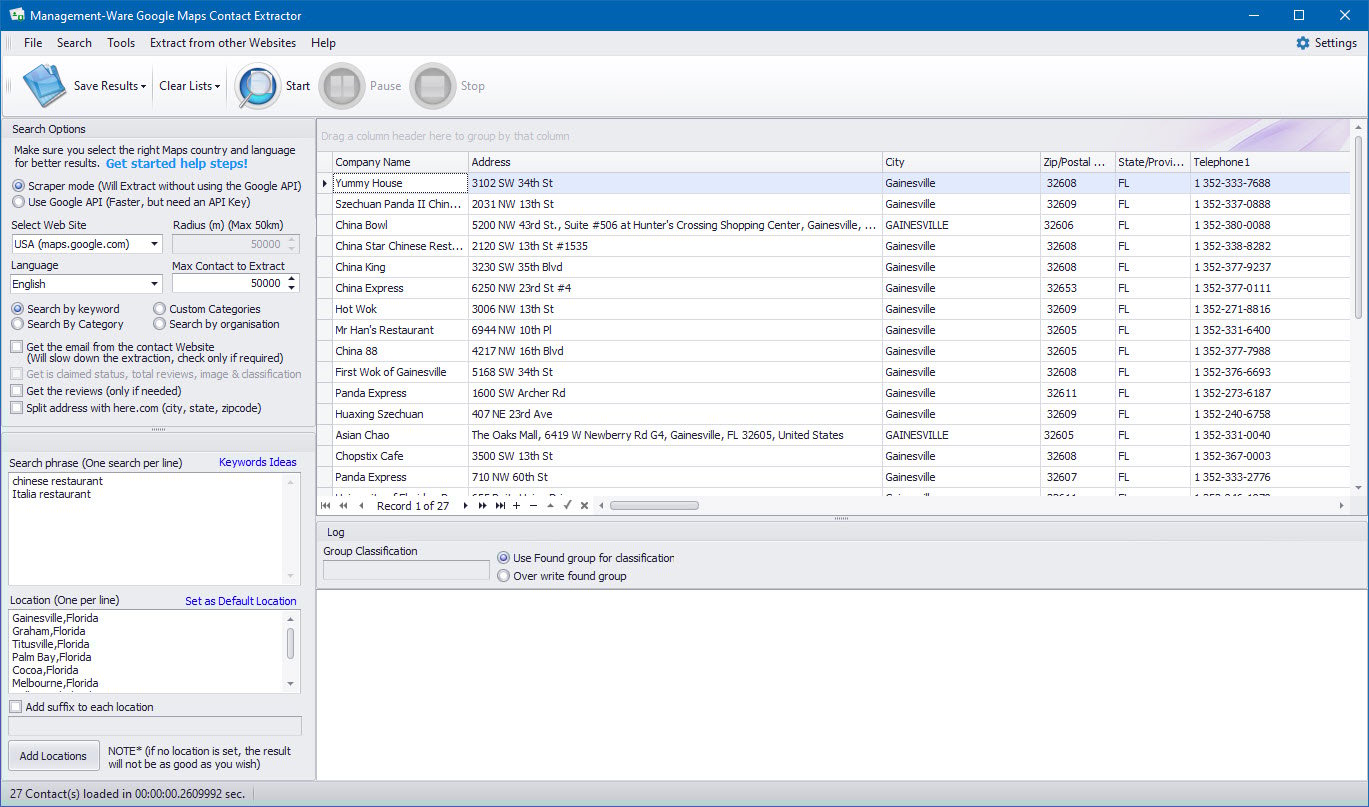1369x807 pixels.
Task: Delete record using the minus icon
Action: [x=533, y=506]
